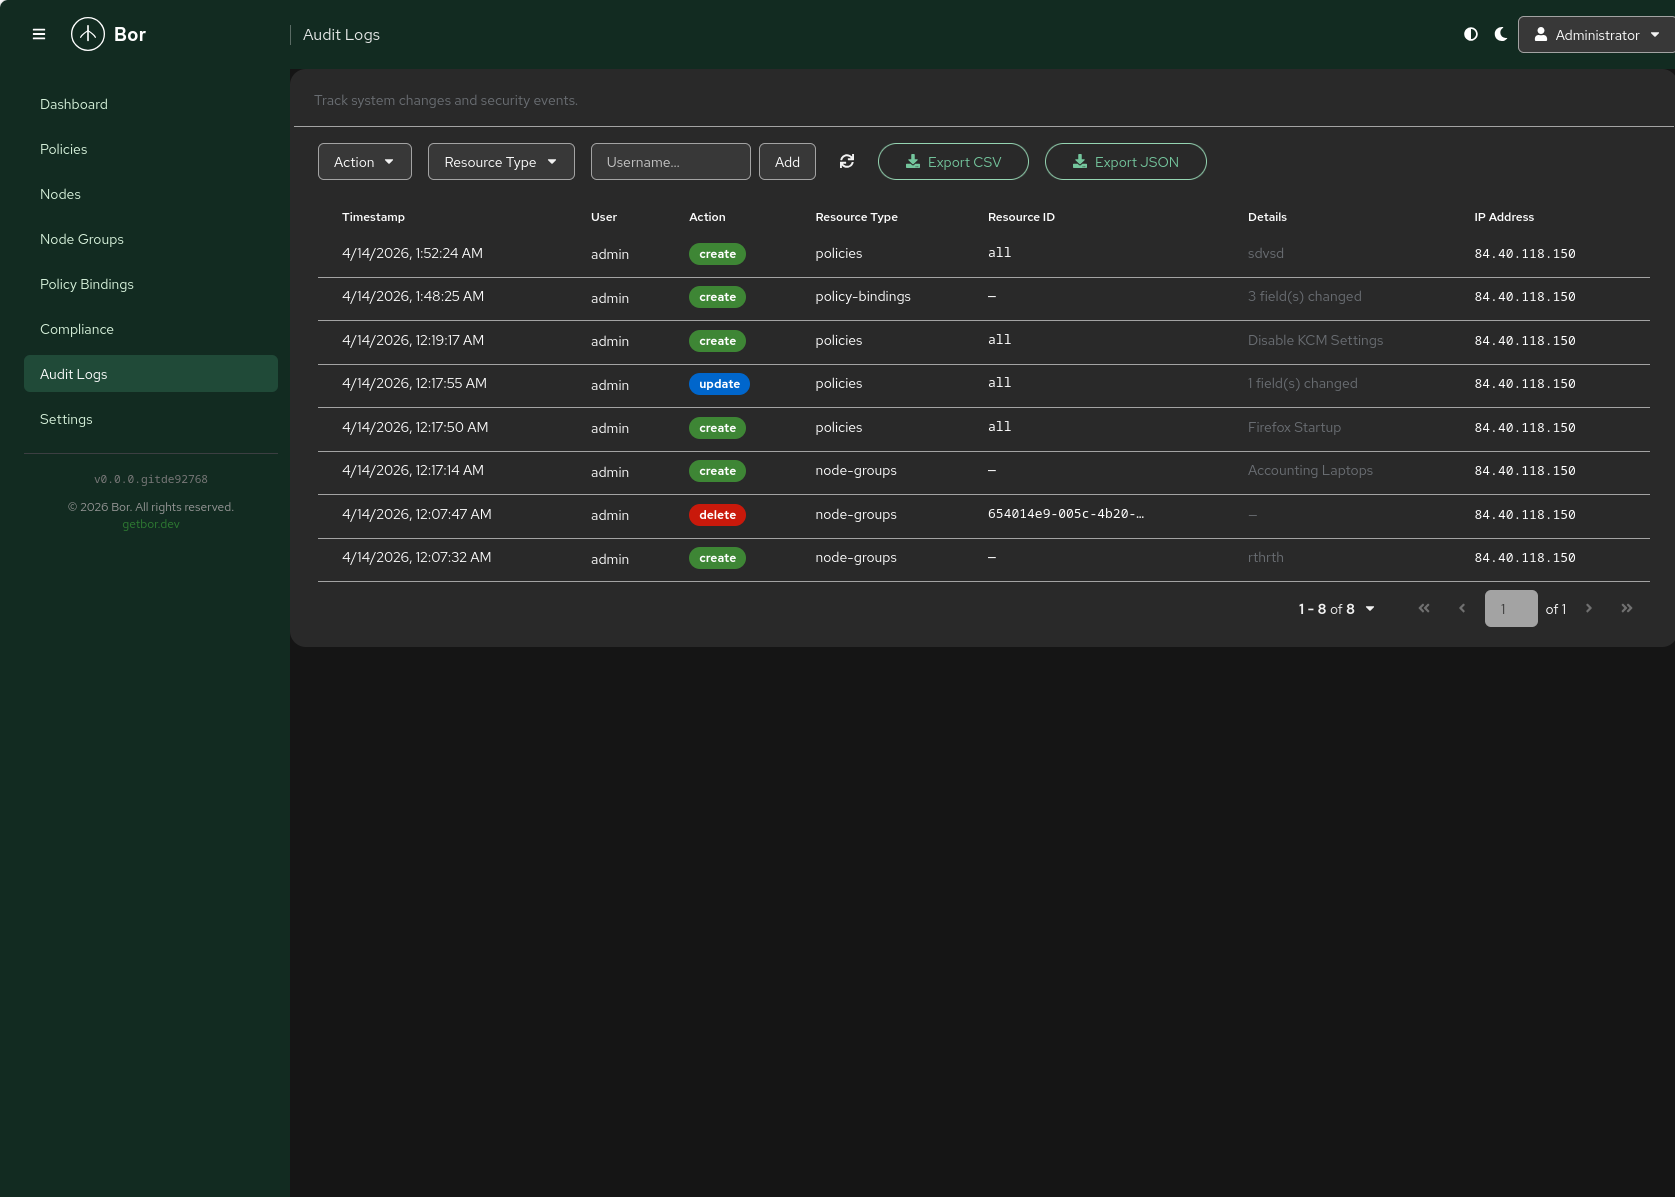The width and height of the screenshot is (1675, 1197).
Task: Click resource ID 654014e9-005c-4b20-…
Action: pyautogui.click(x=1066, y=514)
